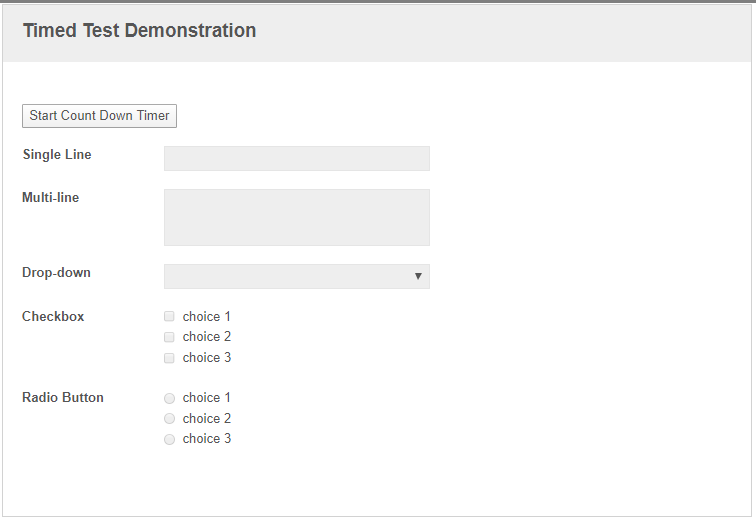Viewport: 756px width, 522px height.
Task: Click the Timed Test Demonstration heading
Action: tap(139, 30)
